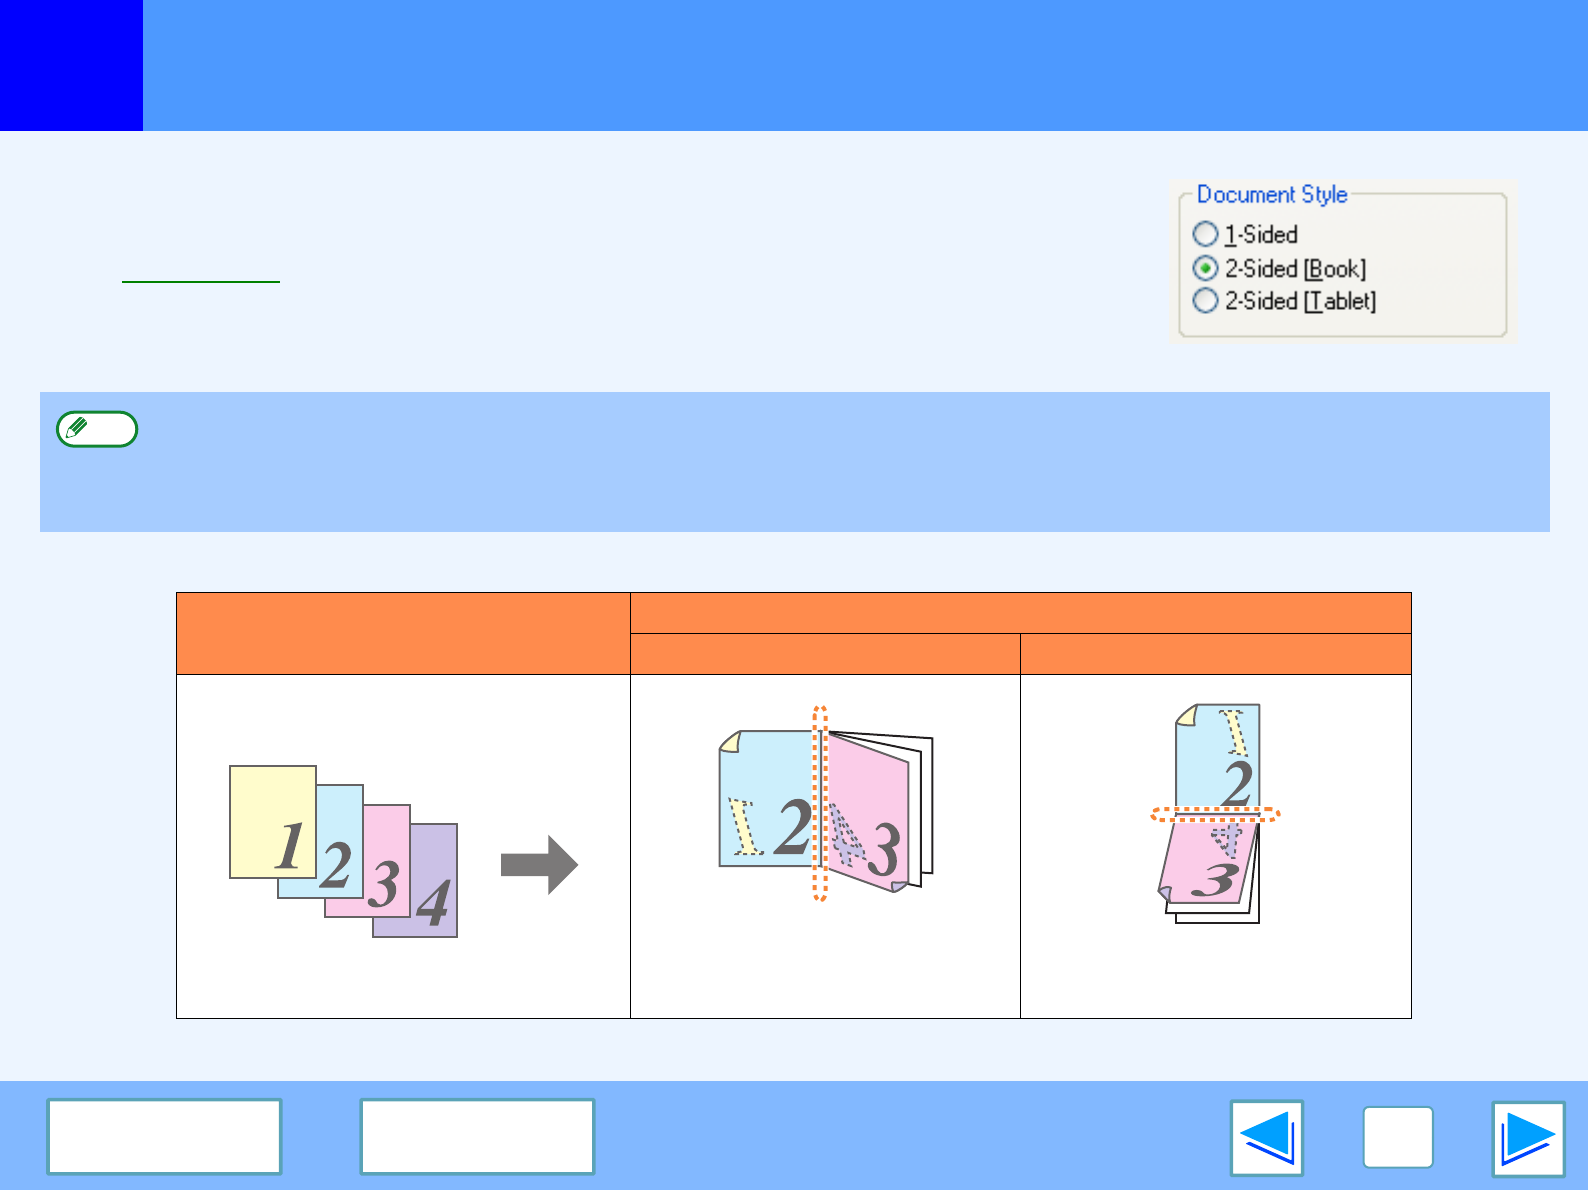Select the 1-Sided radio button
Screen dimensions: 1588x1190
[x=1206, y=234]
